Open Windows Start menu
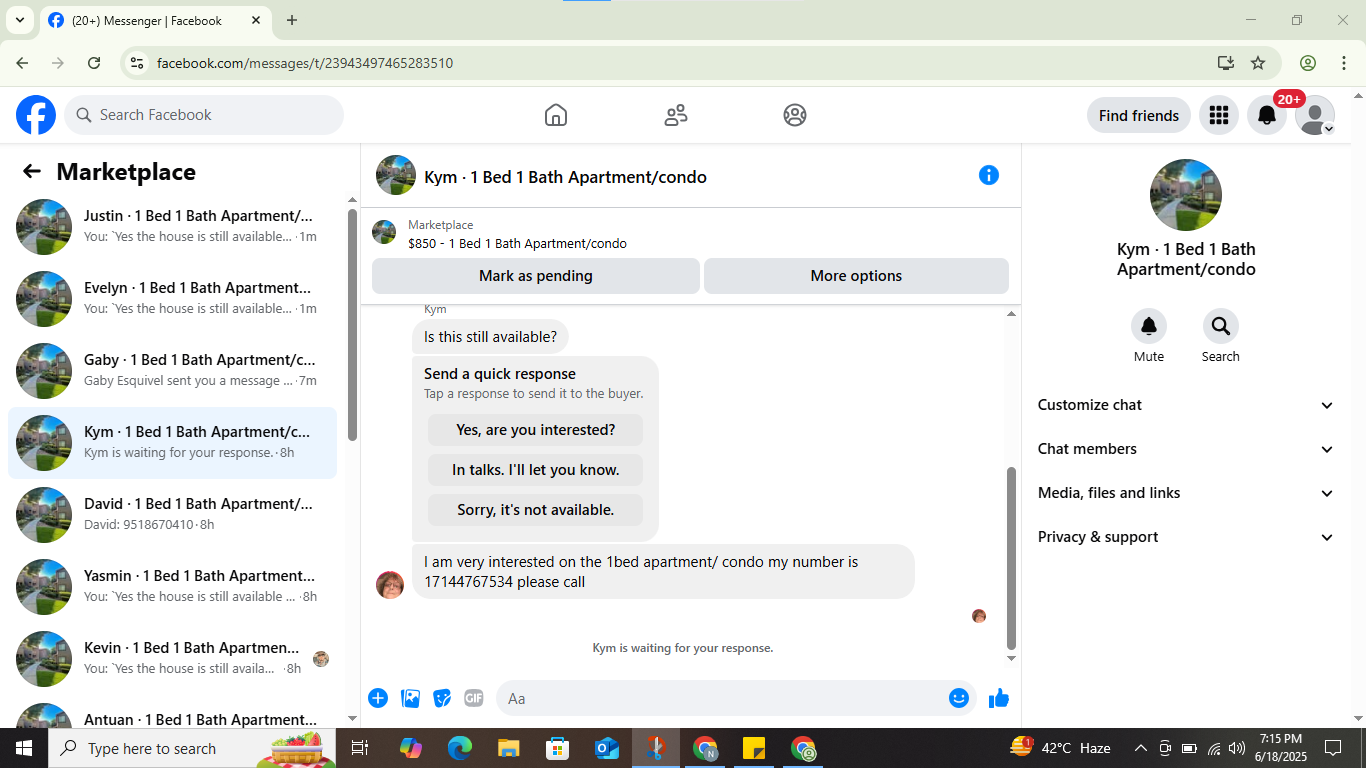This screenshot has height=768, width=1366. click(23, 748)
